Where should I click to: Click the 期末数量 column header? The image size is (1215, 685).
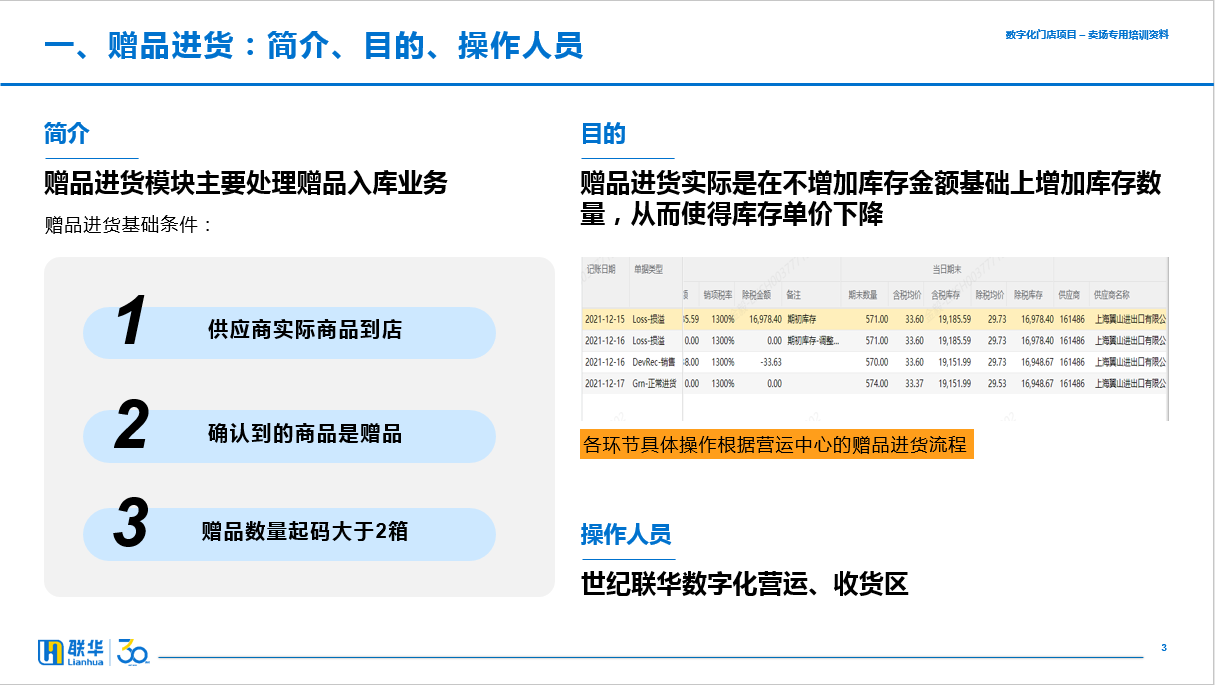tap(863, 295)
